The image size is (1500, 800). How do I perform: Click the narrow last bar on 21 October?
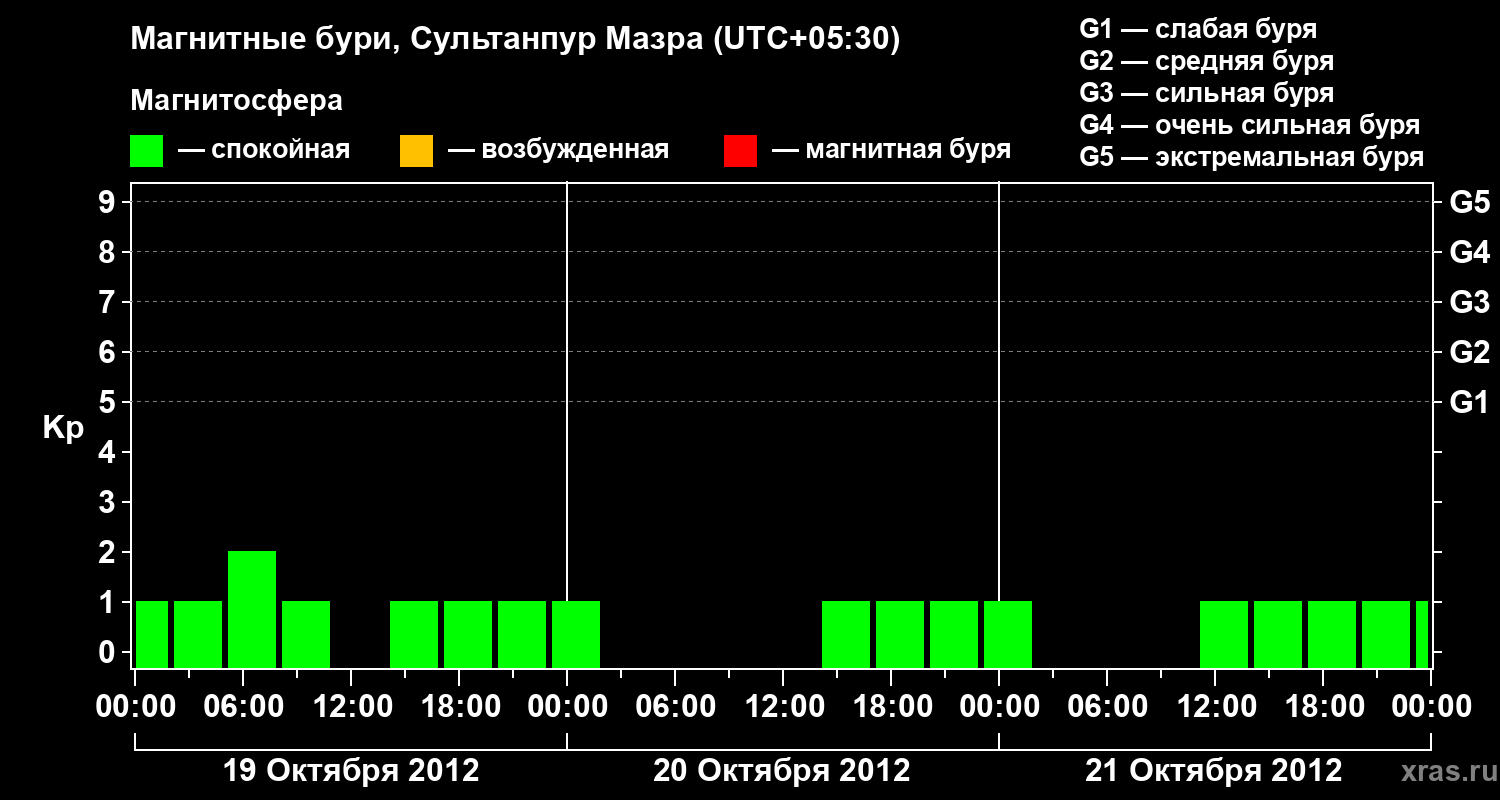(x=1422, y=634)
